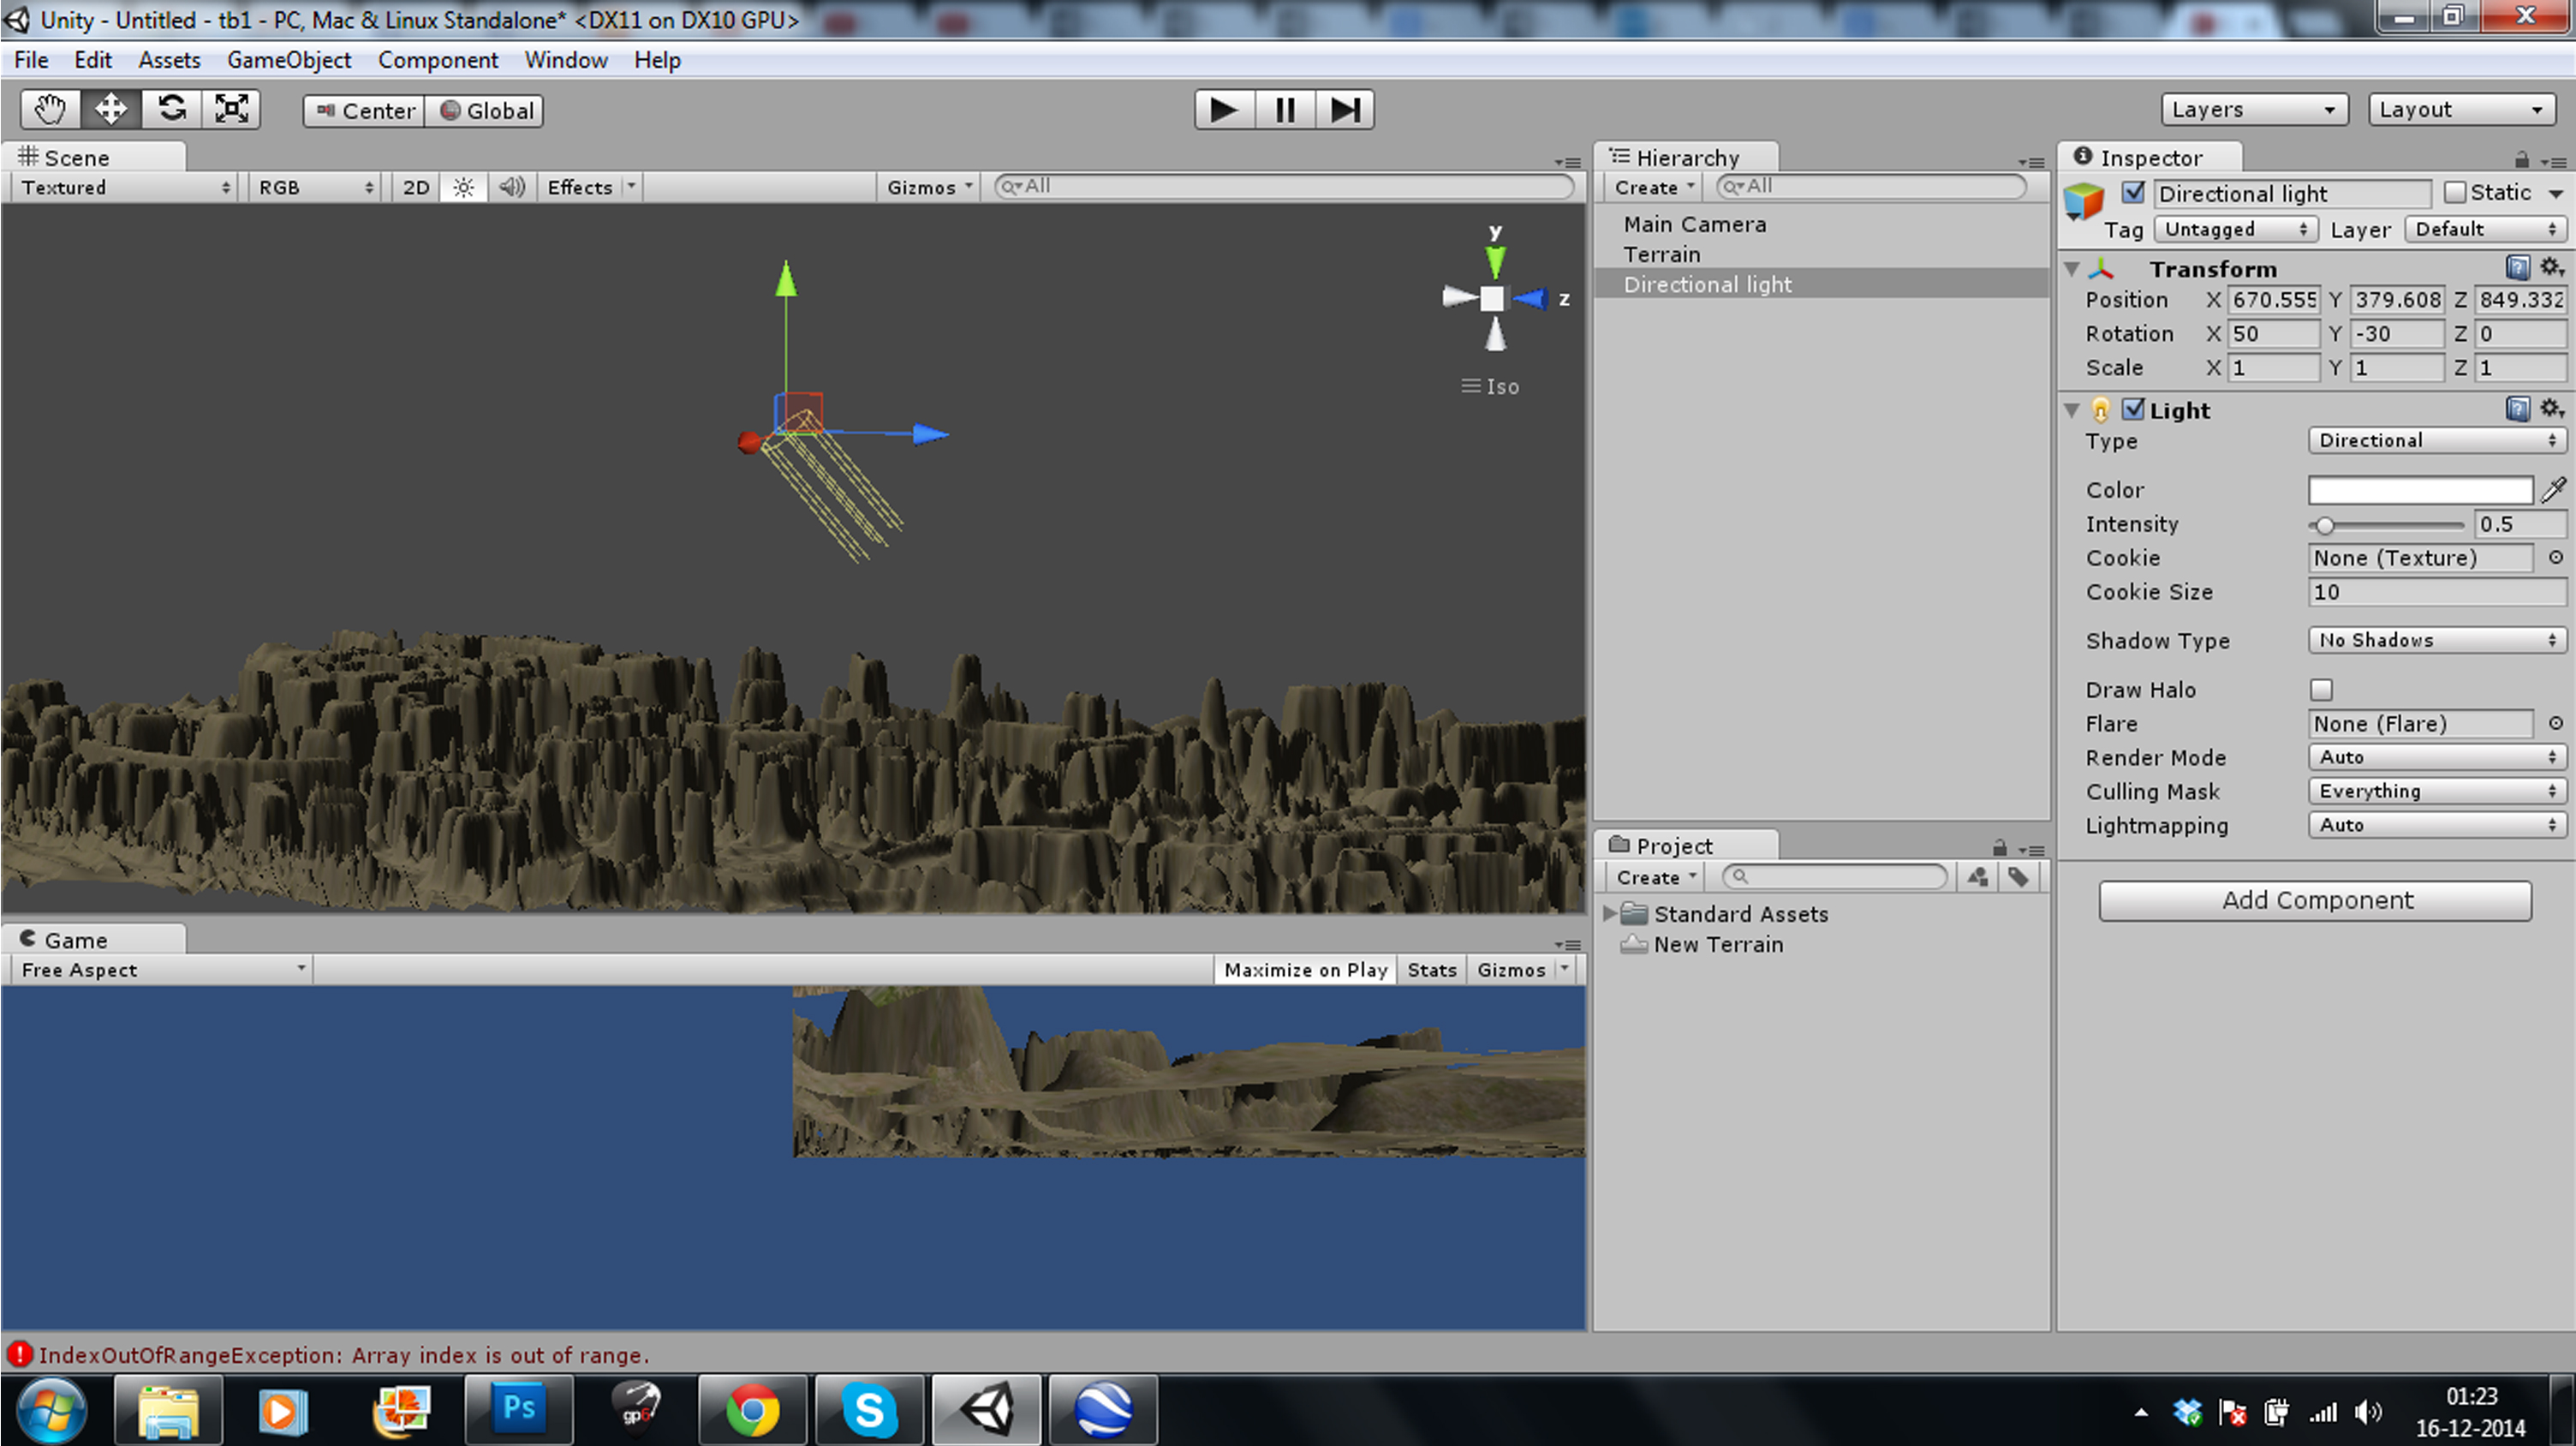Toggle scene lighting sun icon
Image resolution: width=2576 pixels, height=1446 pixels.
[x=463, y=187]
